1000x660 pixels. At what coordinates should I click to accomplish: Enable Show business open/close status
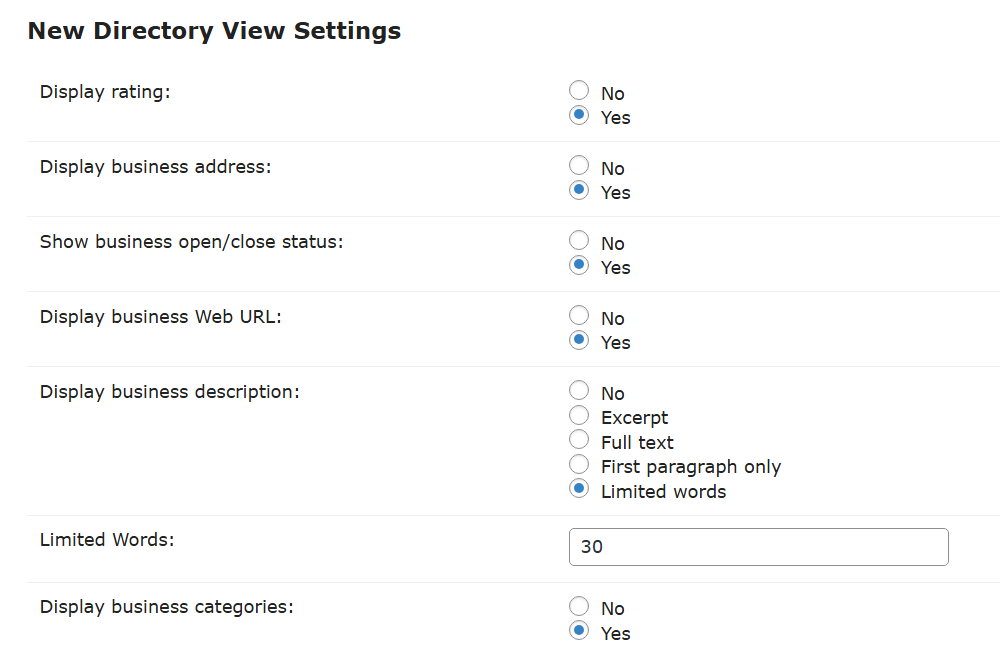click(579, 266)
